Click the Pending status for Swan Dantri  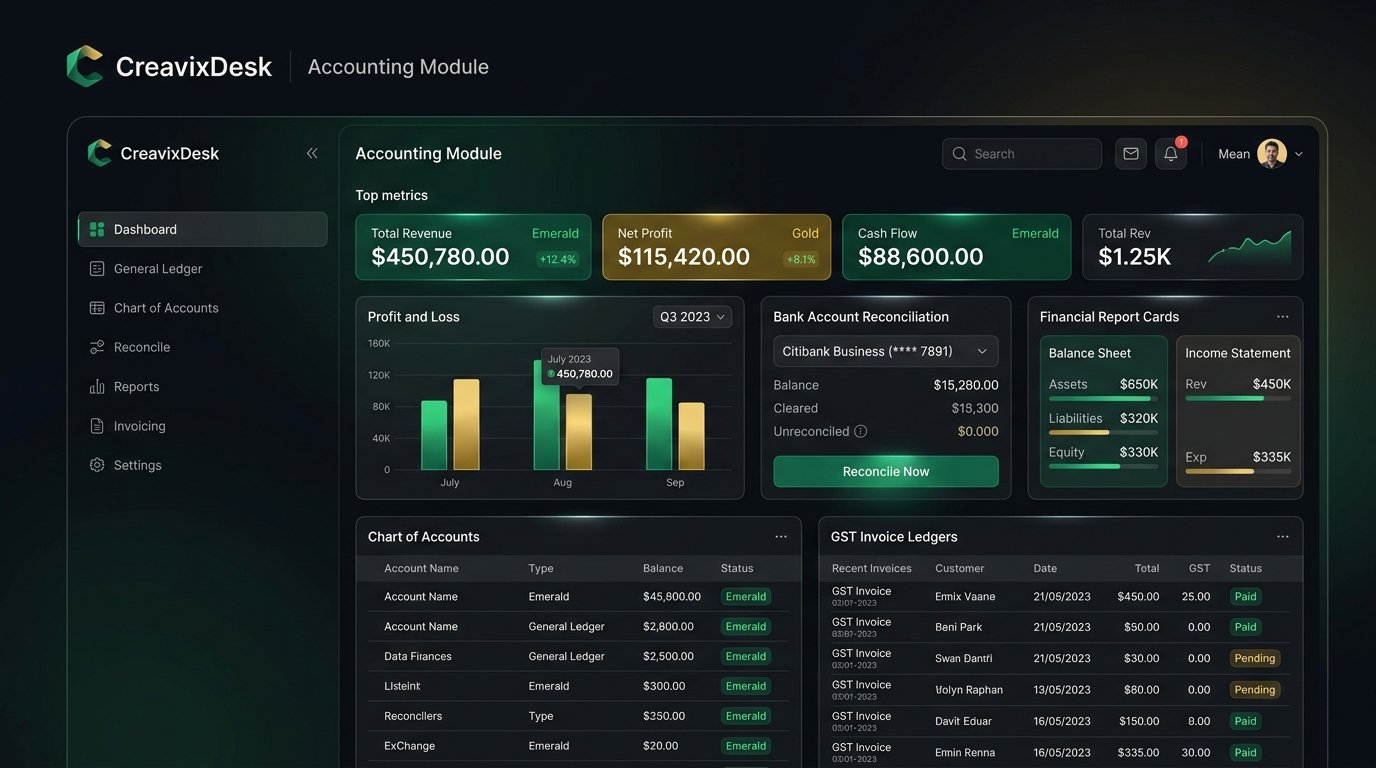(1255, 658)
